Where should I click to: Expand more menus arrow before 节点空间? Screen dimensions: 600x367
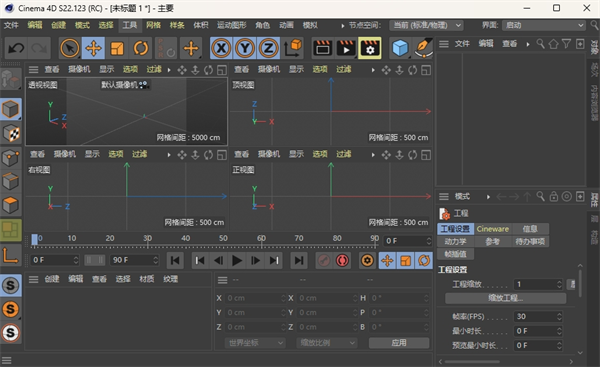[x=342, y=26]
